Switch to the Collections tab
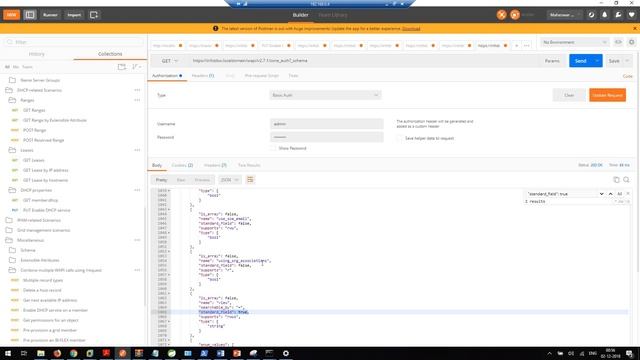The height and width of the screenshot is (360, 640). [x=110, y=54]
